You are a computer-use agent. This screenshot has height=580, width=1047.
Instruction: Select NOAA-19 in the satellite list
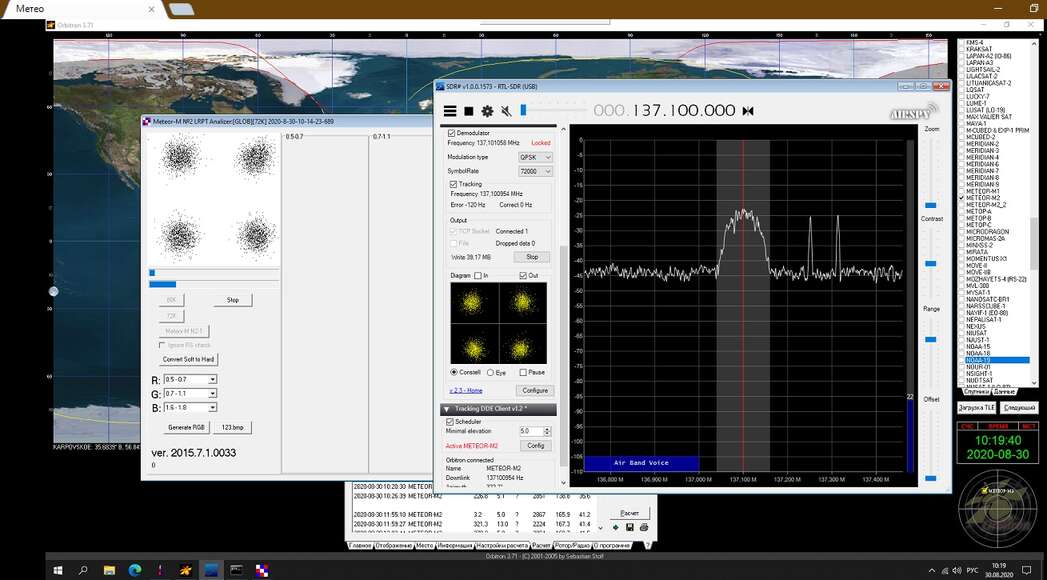click(997, 360)
